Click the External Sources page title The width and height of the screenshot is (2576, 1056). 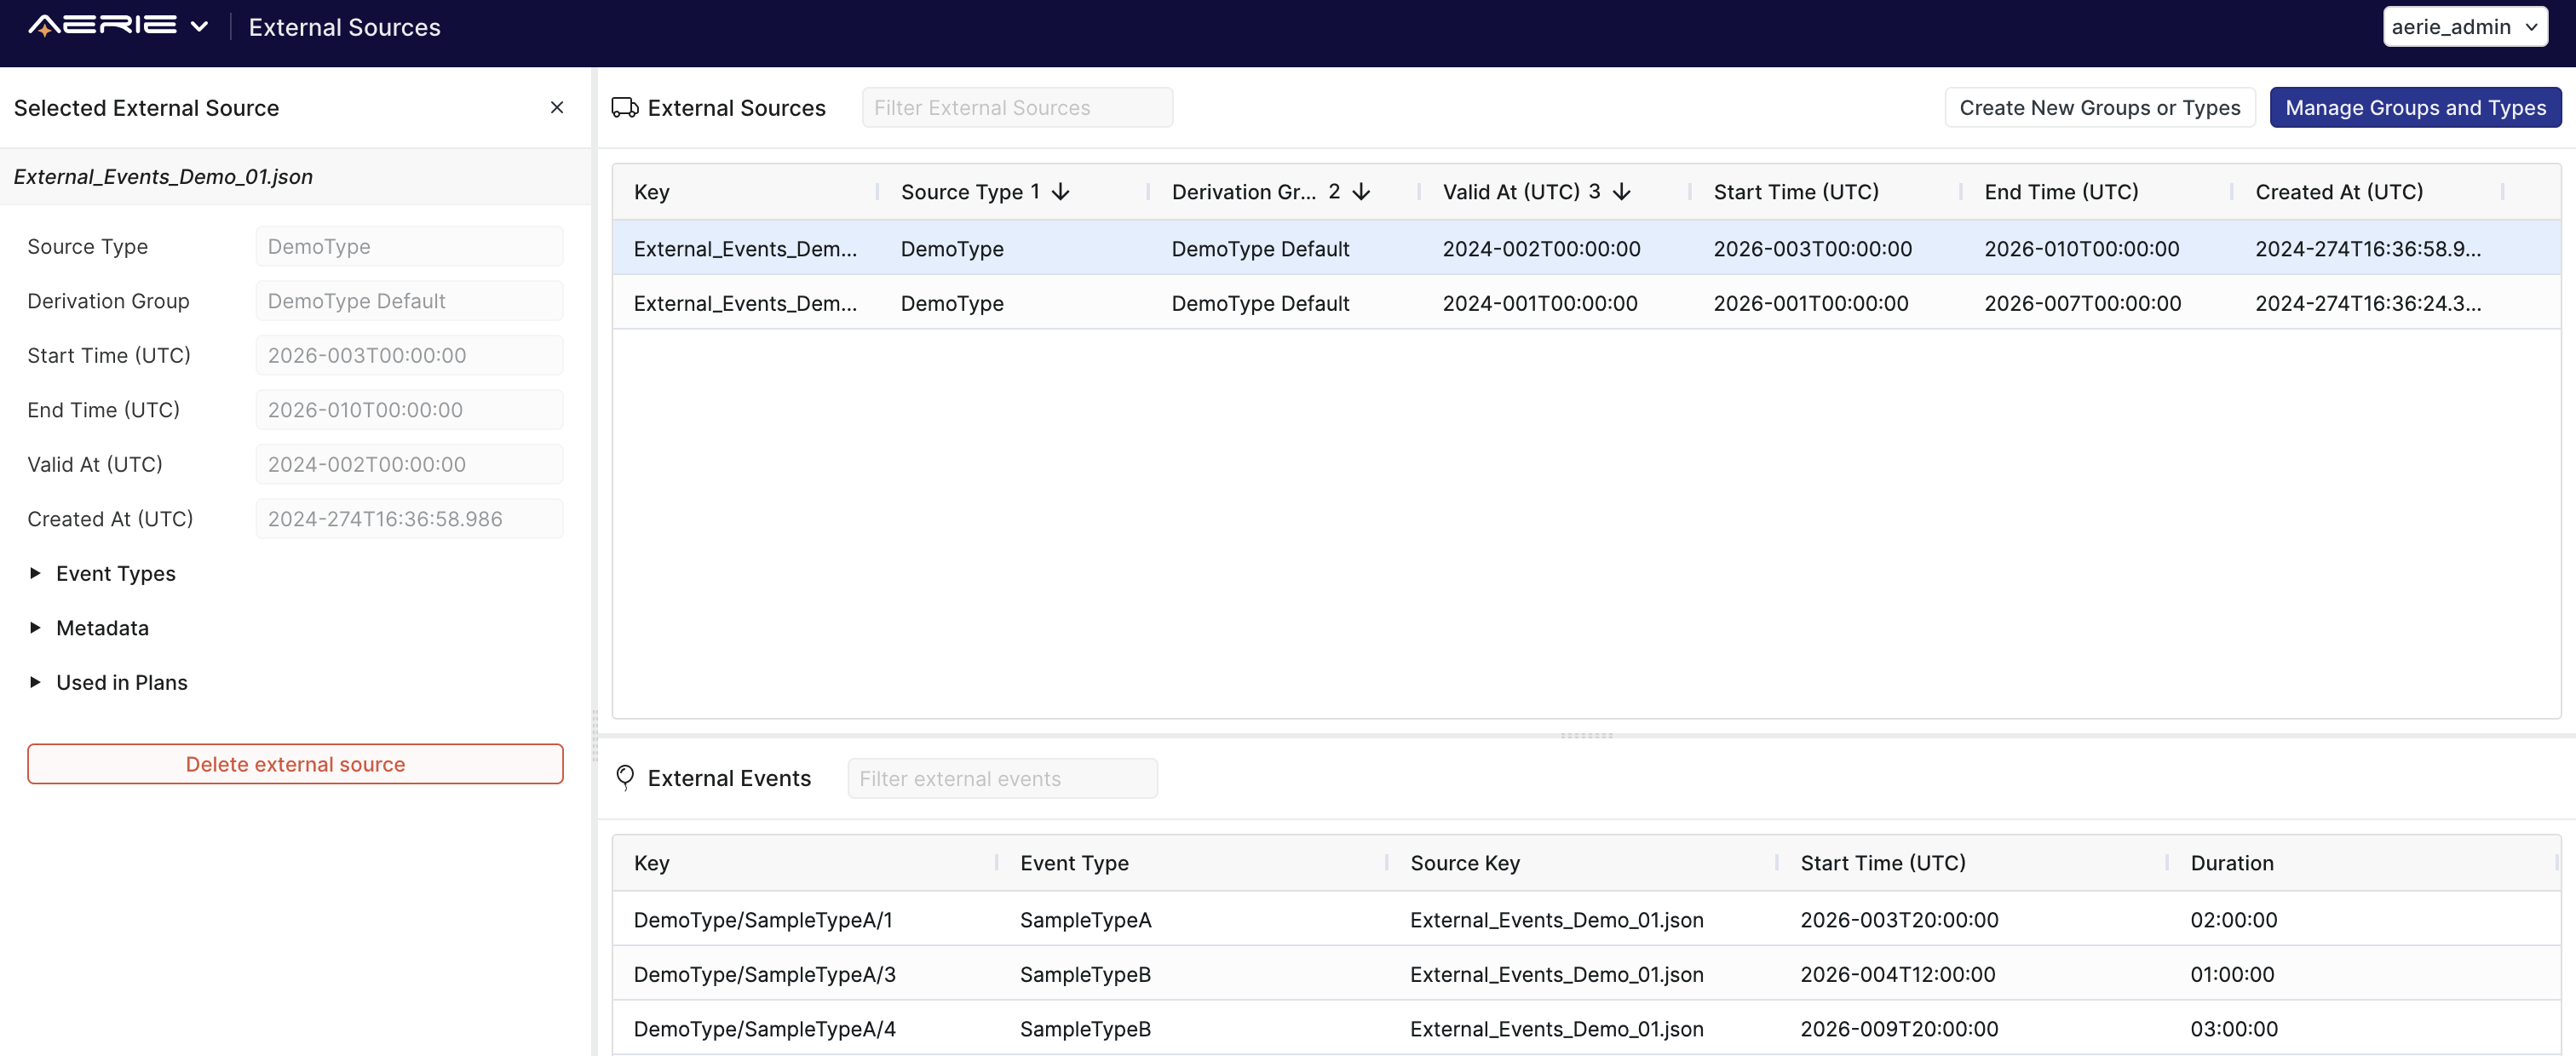click(x=344, y=27)
